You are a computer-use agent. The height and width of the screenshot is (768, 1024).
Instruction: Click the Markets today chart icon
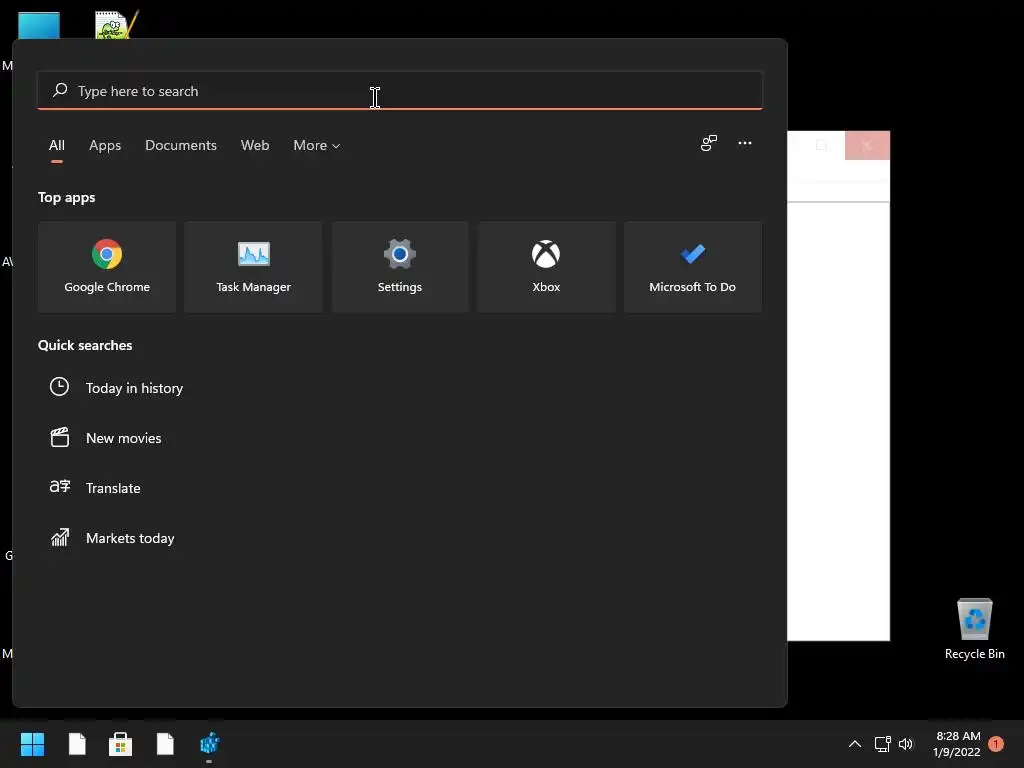(x=59, y=537)
